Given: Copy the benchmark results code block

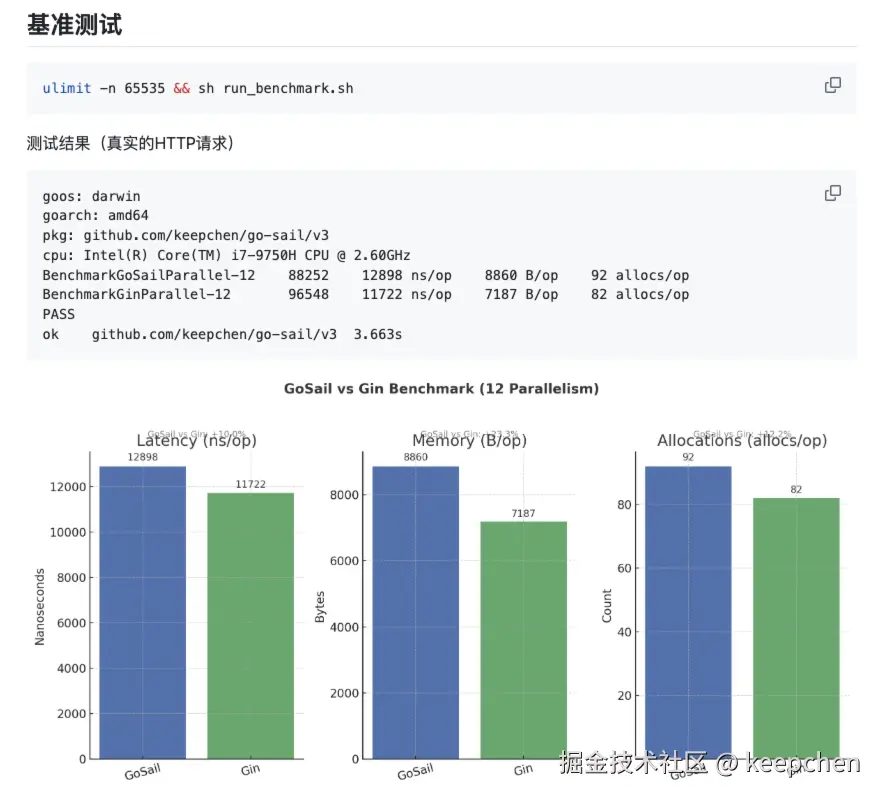Looking at the screenshot, I should pyautogui.click(x=832, y=193).
